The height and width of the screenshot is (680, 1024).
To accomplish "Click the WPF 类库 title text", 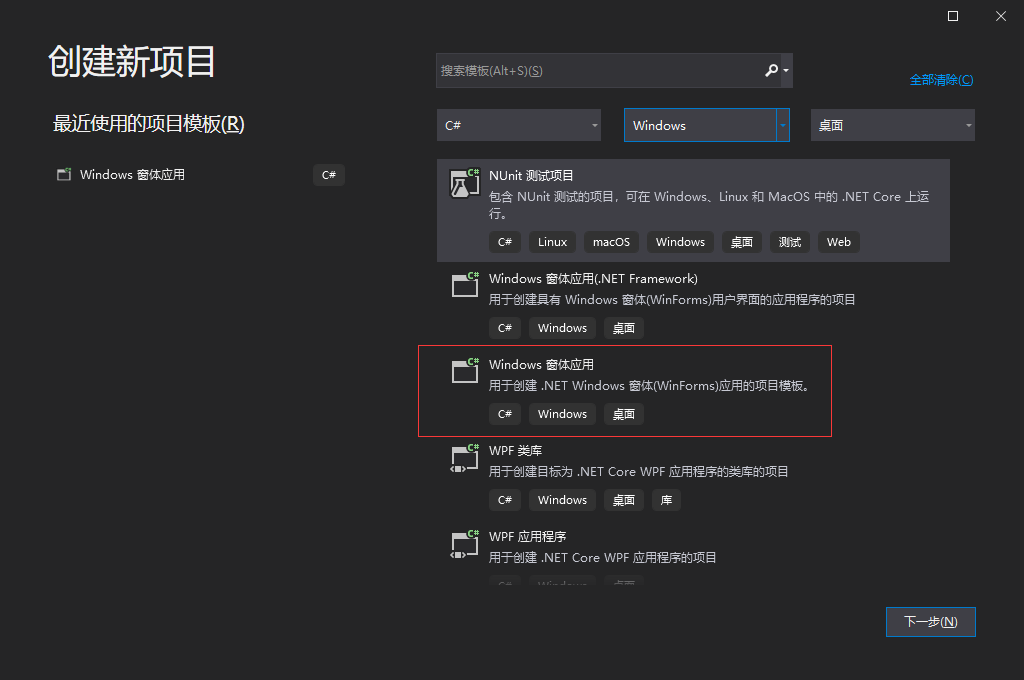I will [515, 450].
